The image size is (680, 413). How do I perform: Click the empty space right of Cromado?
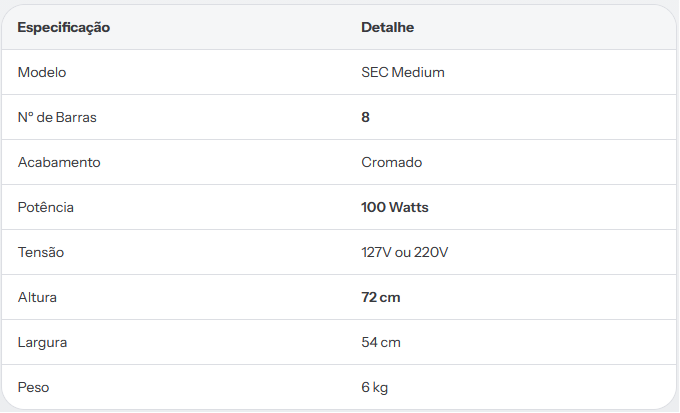[x=549, y=162]
